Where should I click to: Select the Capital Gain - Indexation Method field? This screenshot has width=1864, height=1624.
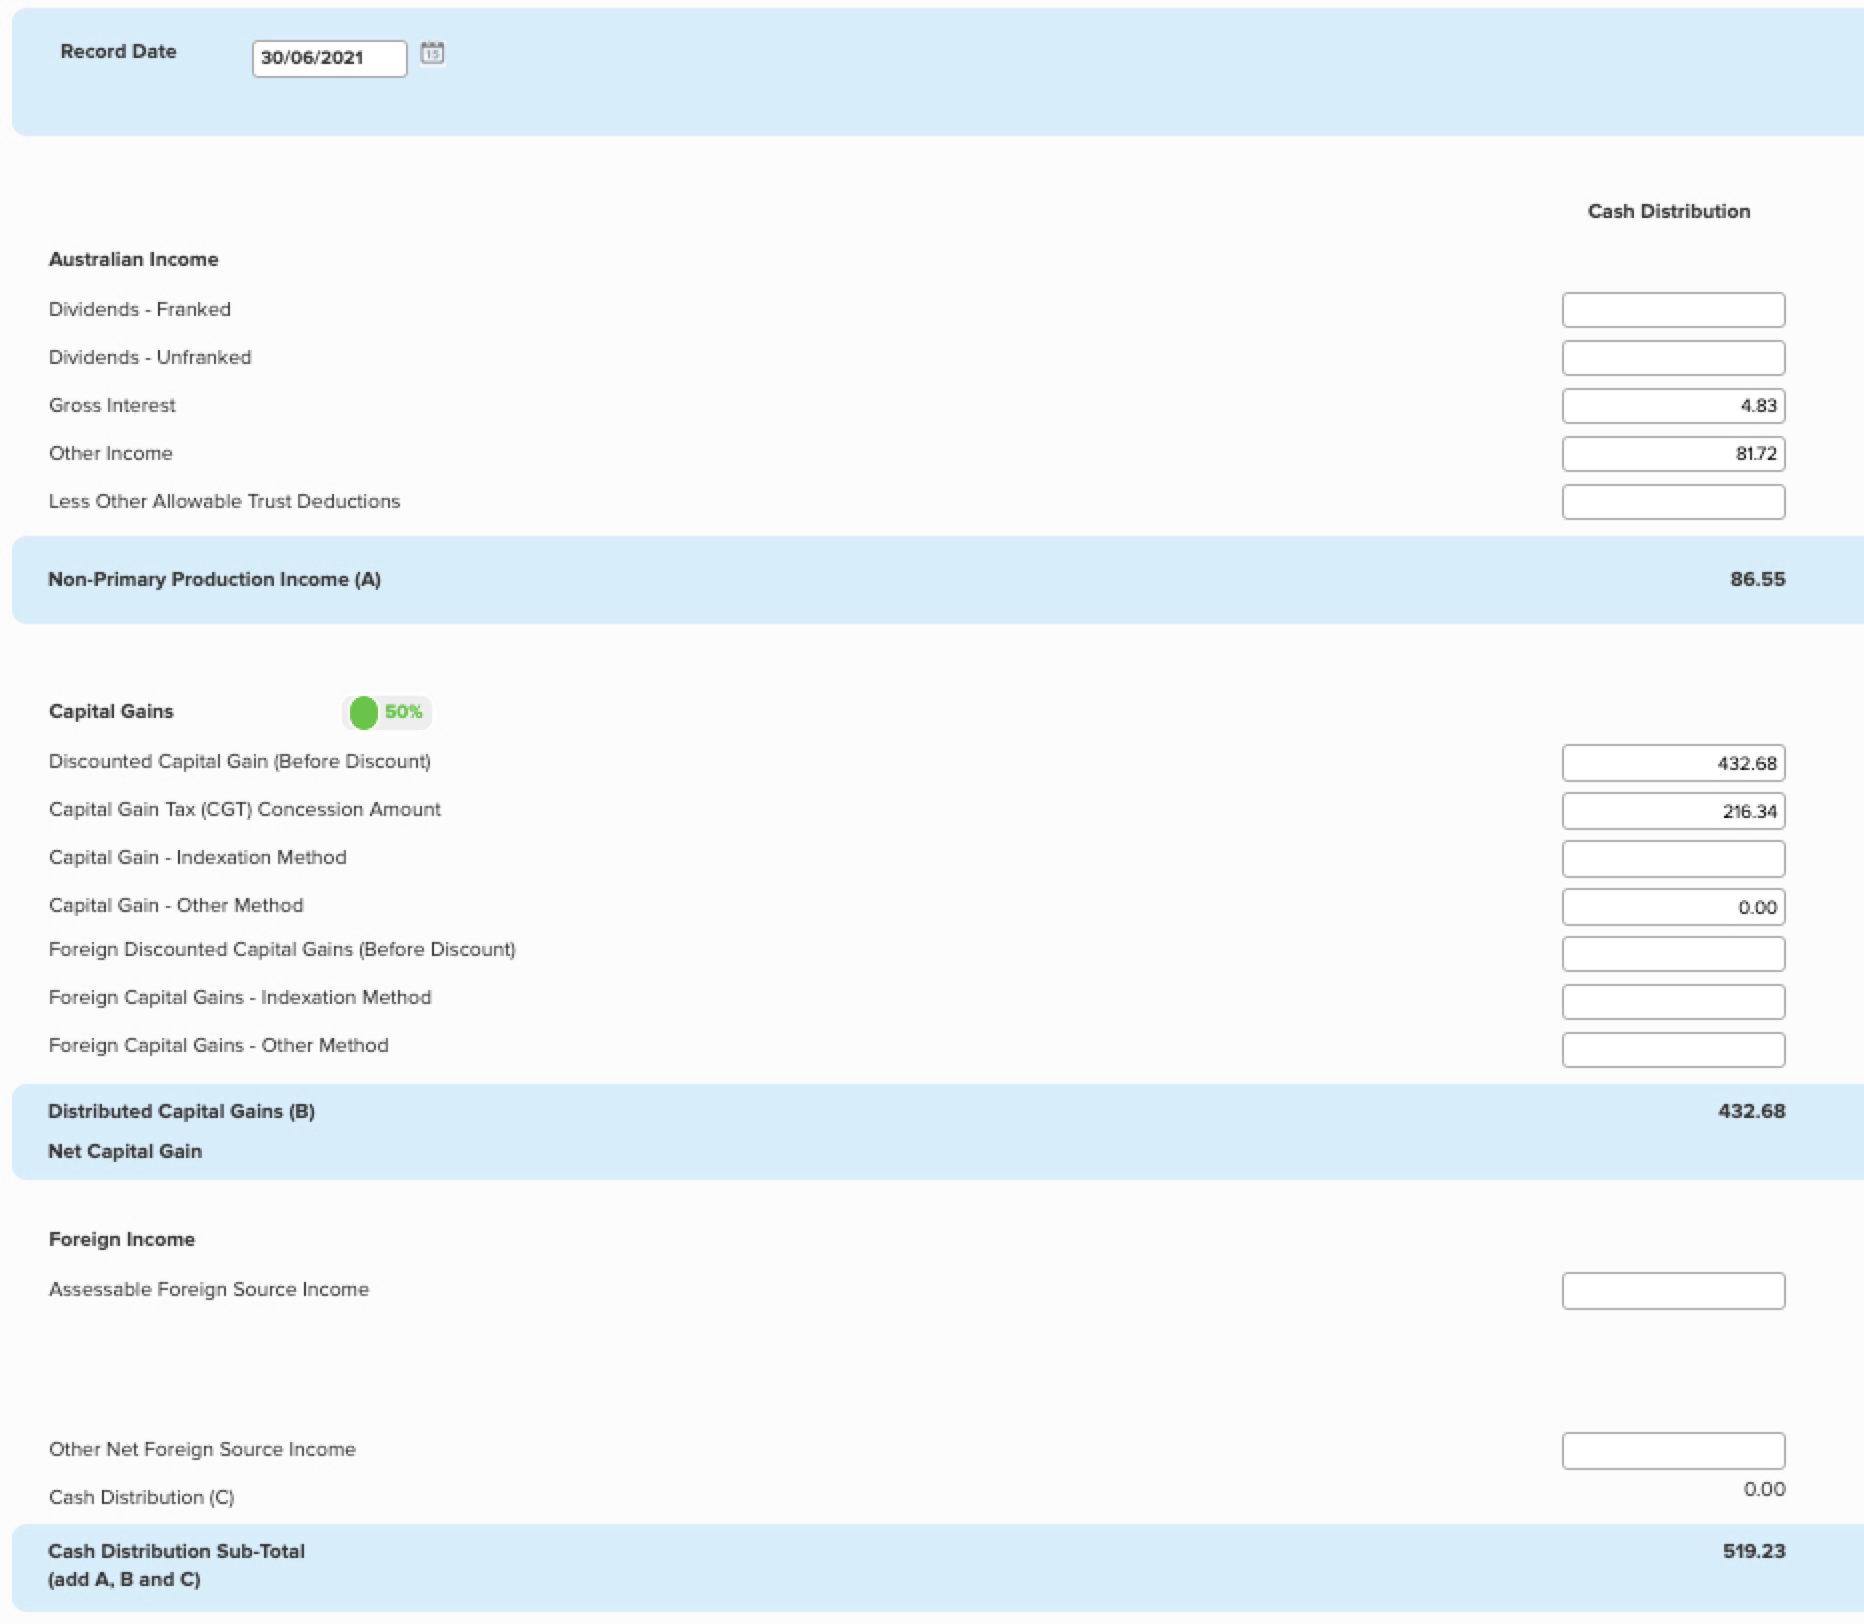click(x=1673, y=859)
